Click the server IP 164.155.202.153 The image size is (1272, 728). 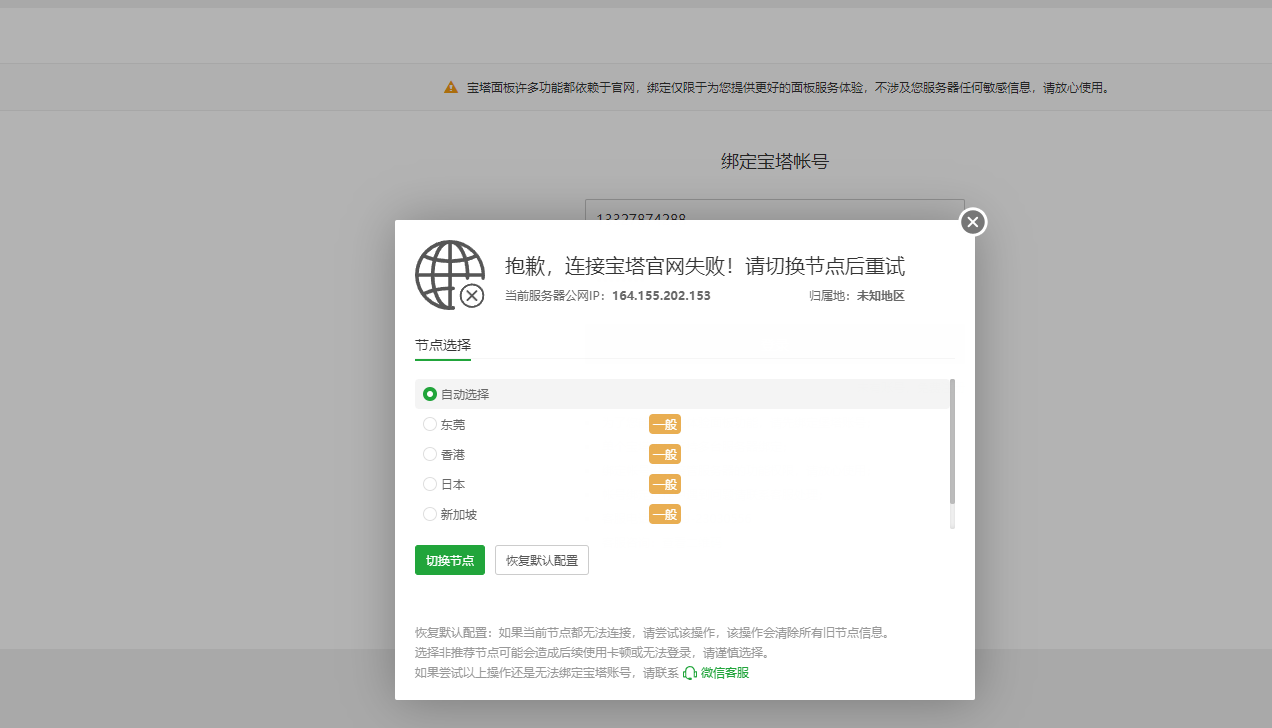click(x=661, y=296)
